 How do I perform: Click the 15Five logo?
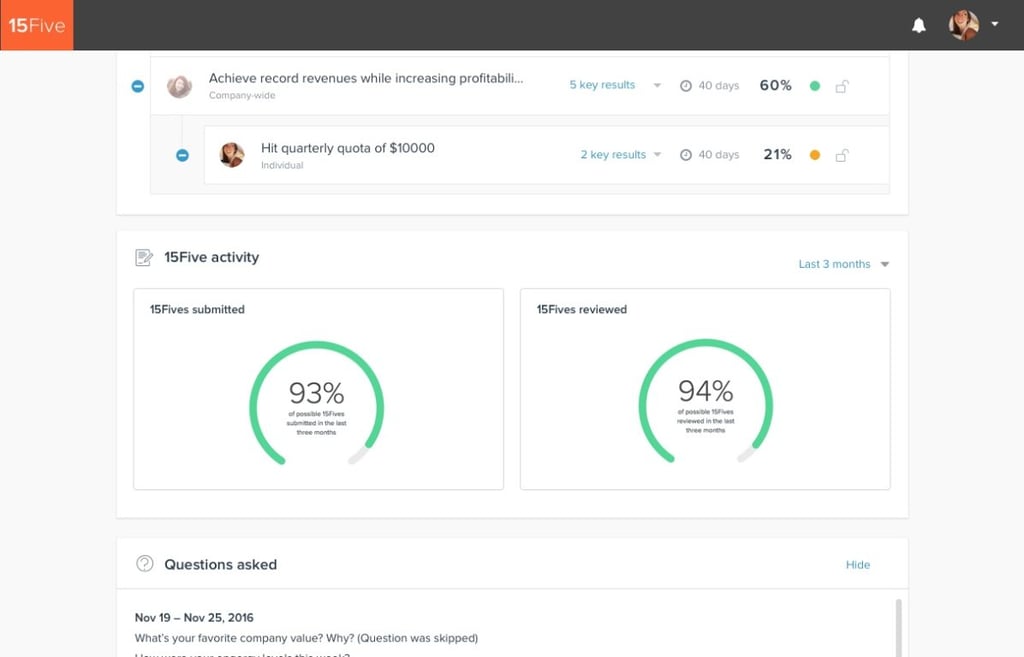(x=37, y=25)
